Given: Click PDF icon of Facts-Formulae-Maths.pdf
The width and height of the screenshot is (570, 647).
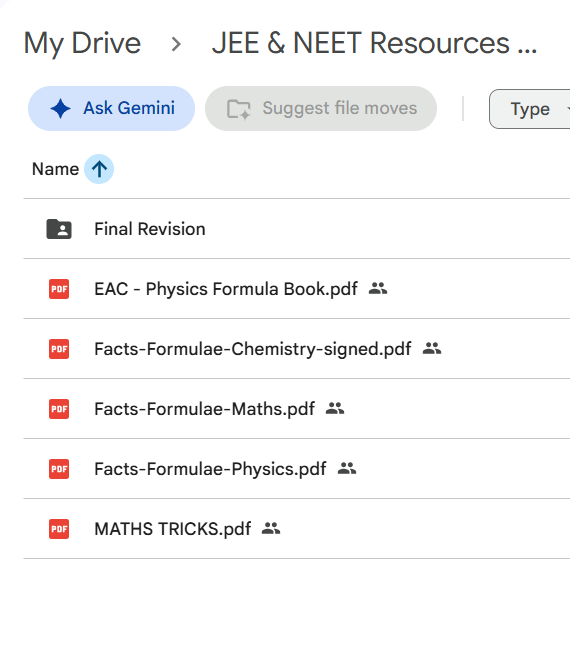Looking at the screenshot, I should pos(59,409).
